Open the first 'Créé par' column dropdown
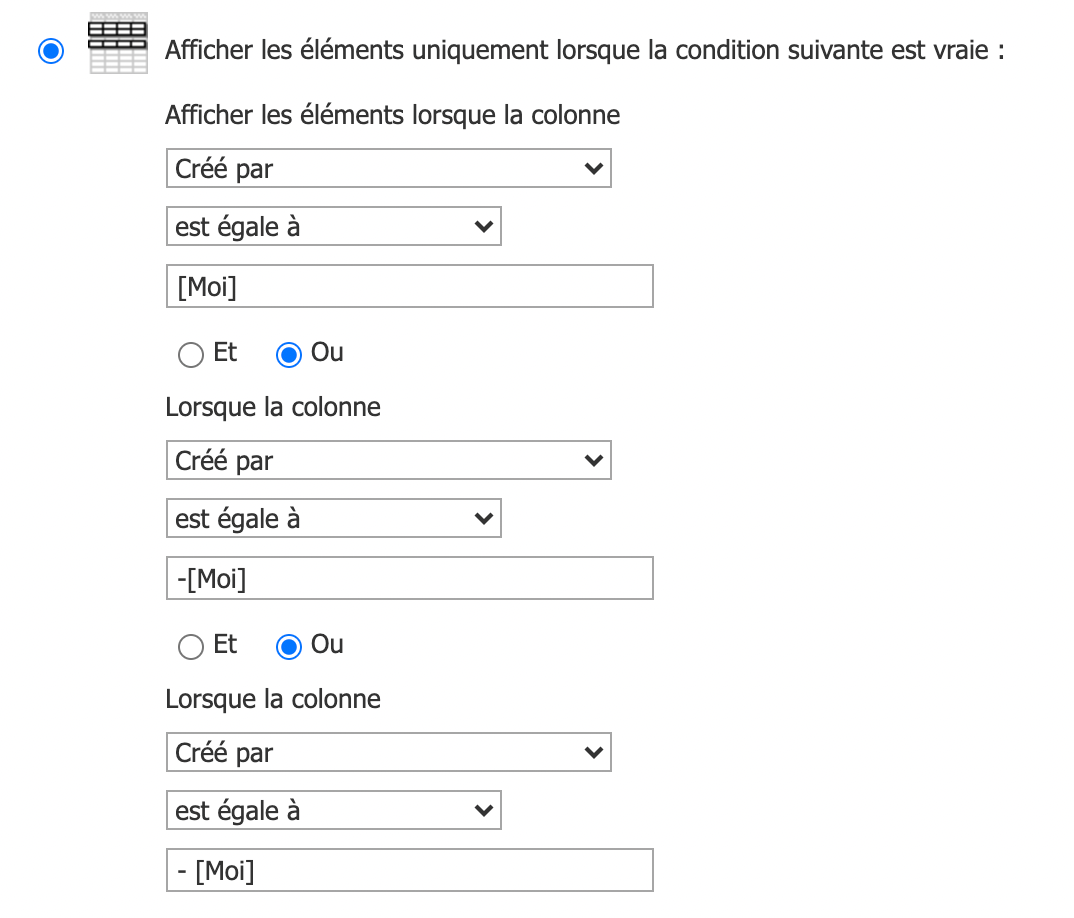The image size is (1074, 918). pyautogui.click(x=388, y=169)
